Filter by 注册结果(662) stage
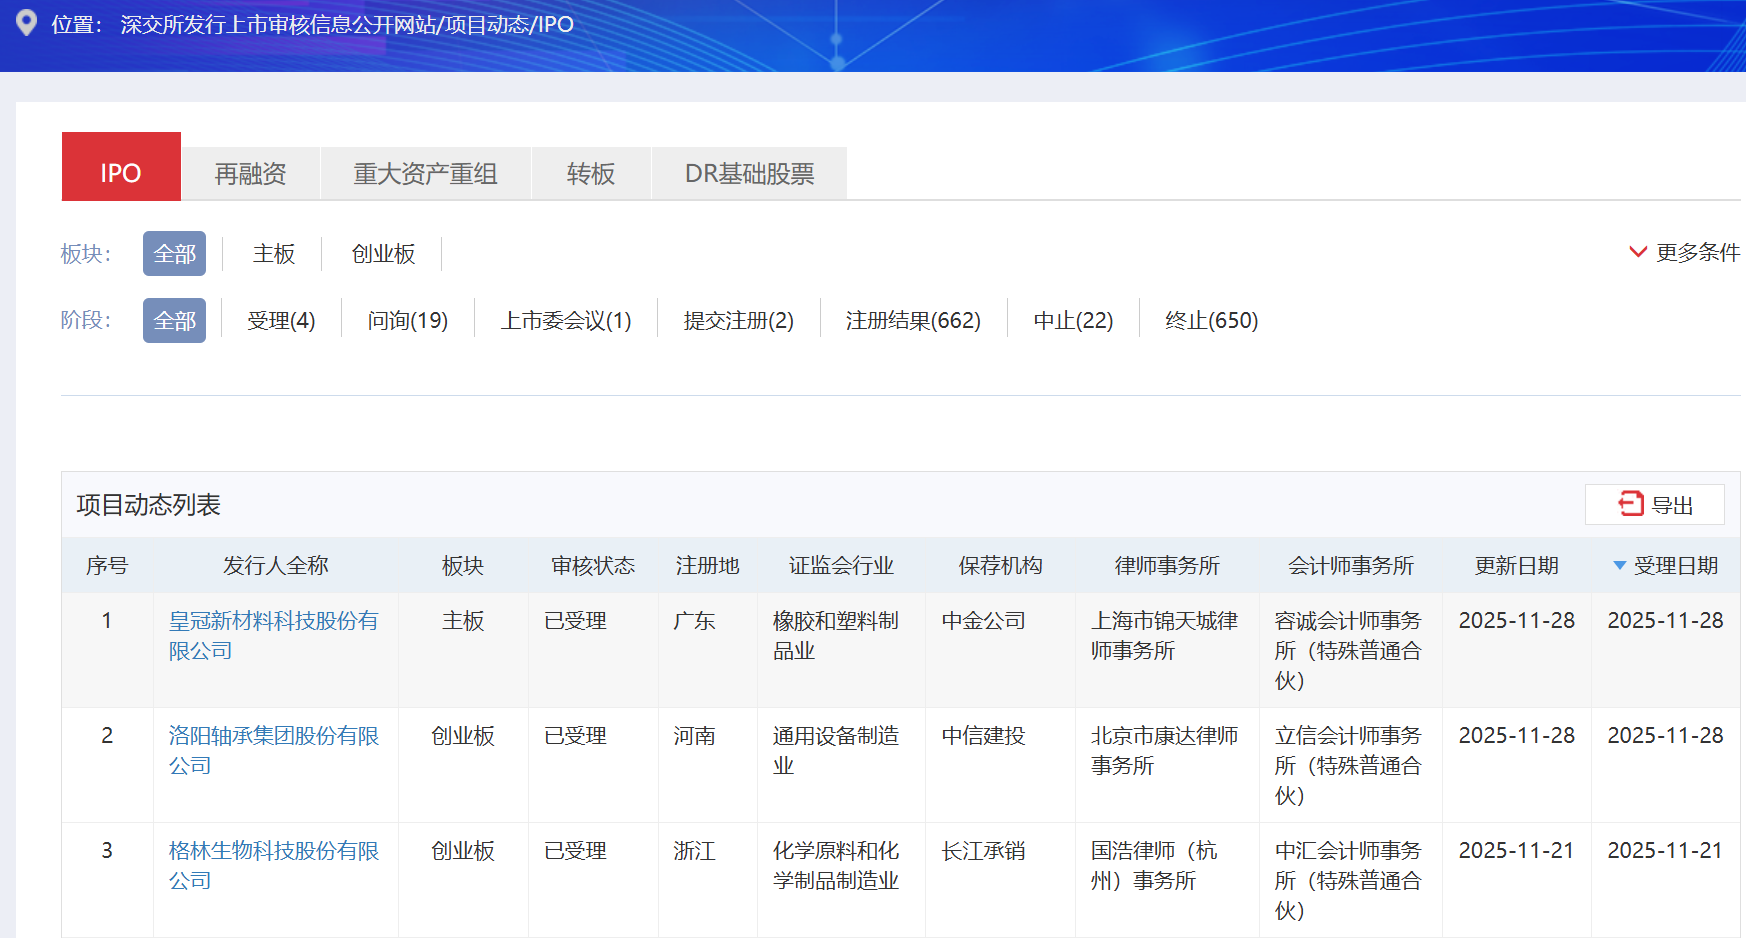Screen dimensions: 1746x938 tap(913, 321)
